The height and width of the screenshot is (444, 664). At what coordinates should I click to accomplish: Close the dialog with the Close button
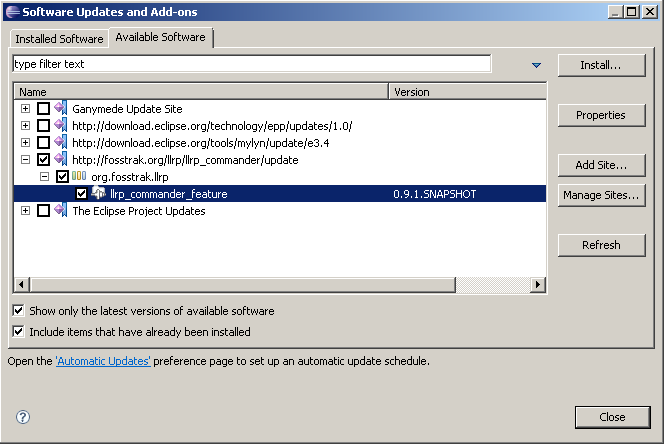pyautogui.click(x=612, y=417)
